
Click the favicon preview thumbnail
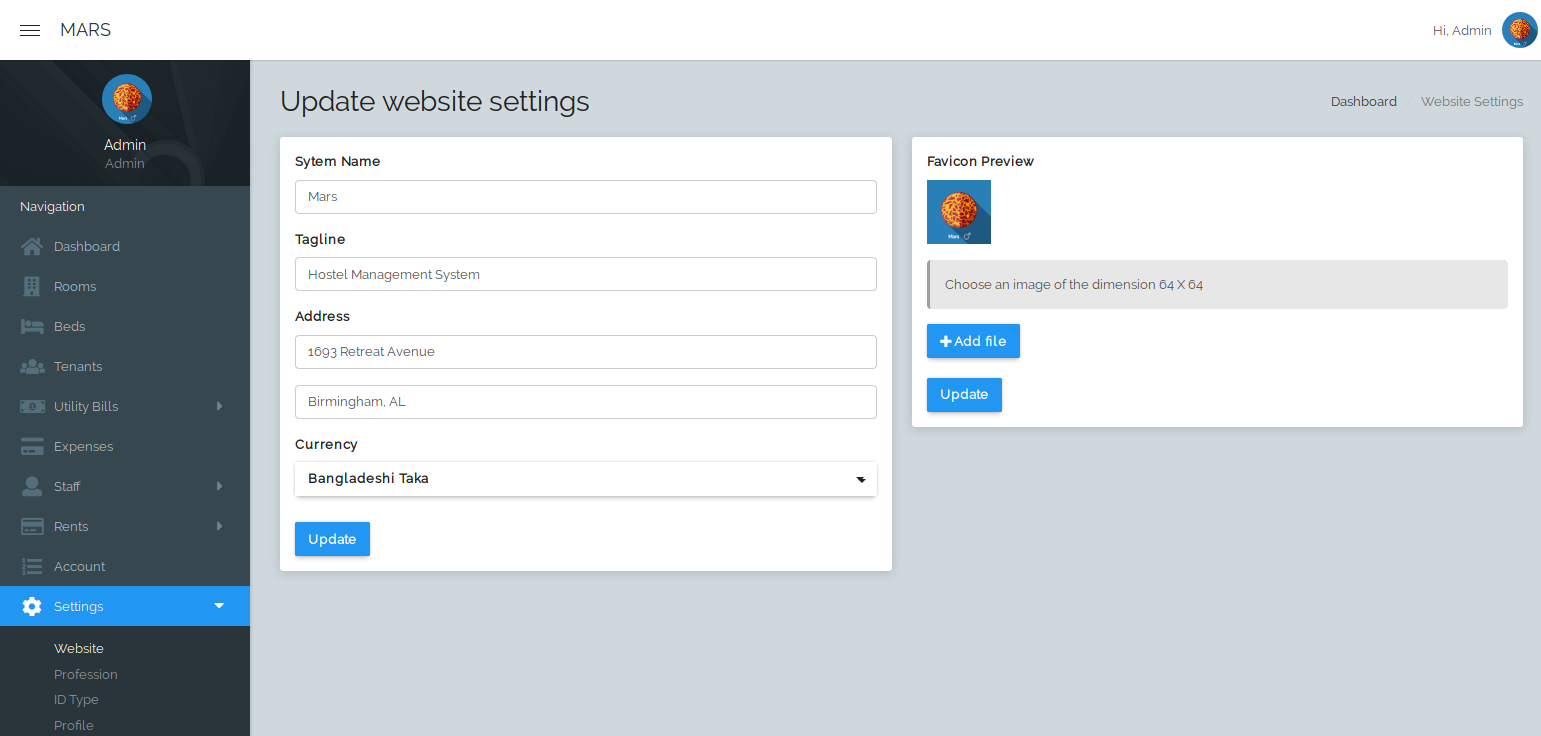[958, 212]
